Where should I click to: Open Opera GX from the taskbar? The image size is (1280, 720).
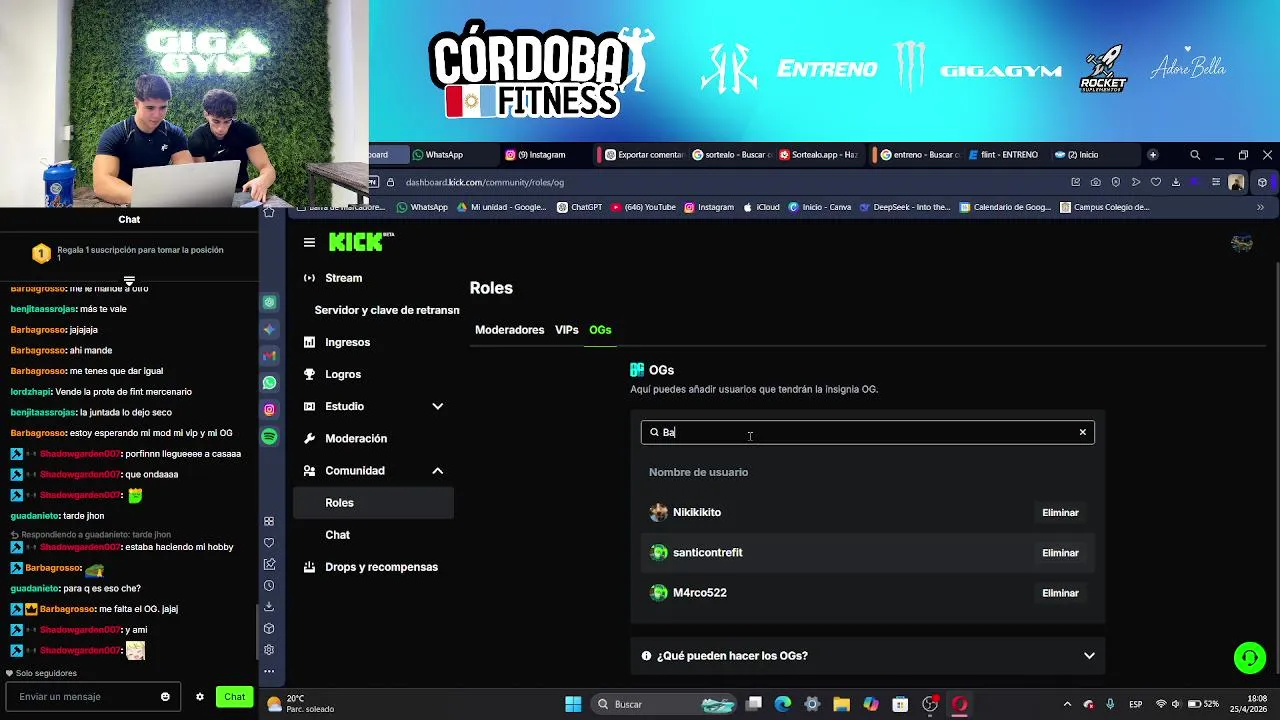959,704
